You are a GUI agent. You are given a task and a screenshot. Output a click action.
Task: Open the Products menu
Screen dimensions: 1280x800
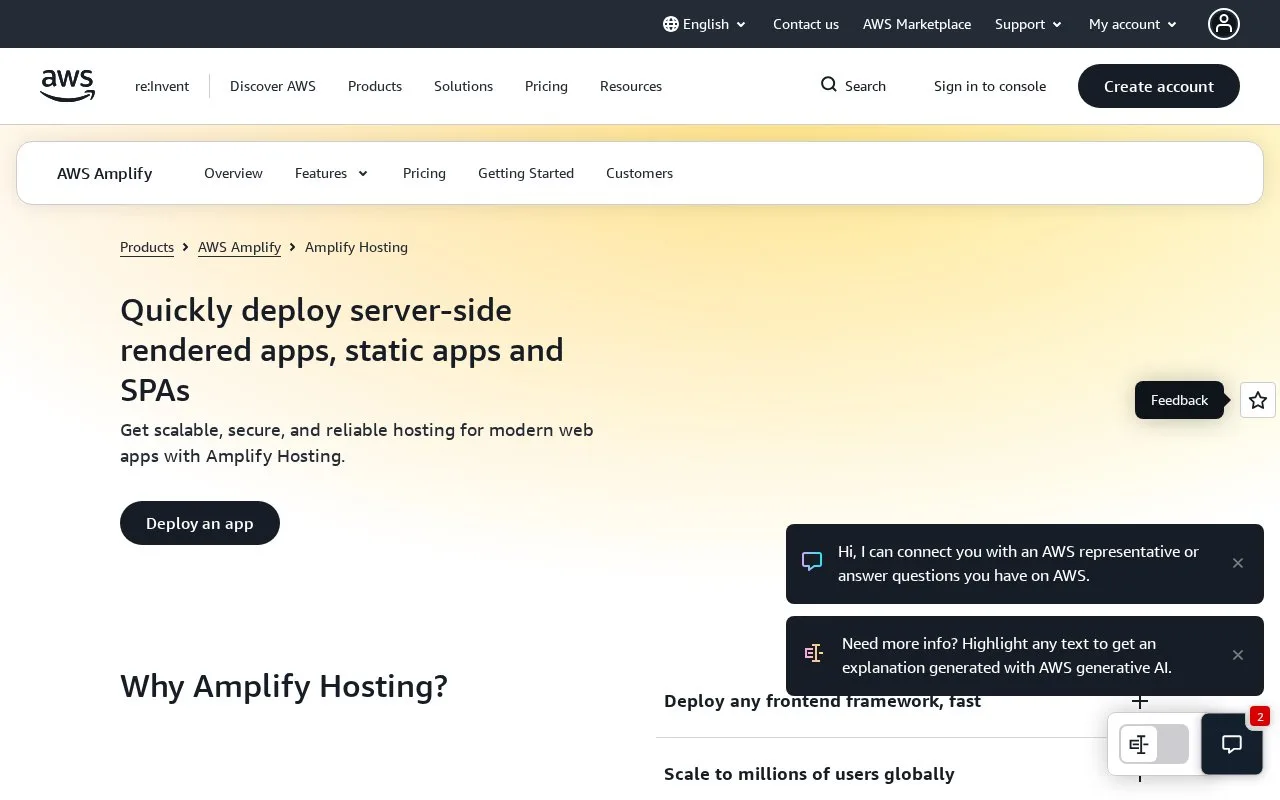pos(375,86)
